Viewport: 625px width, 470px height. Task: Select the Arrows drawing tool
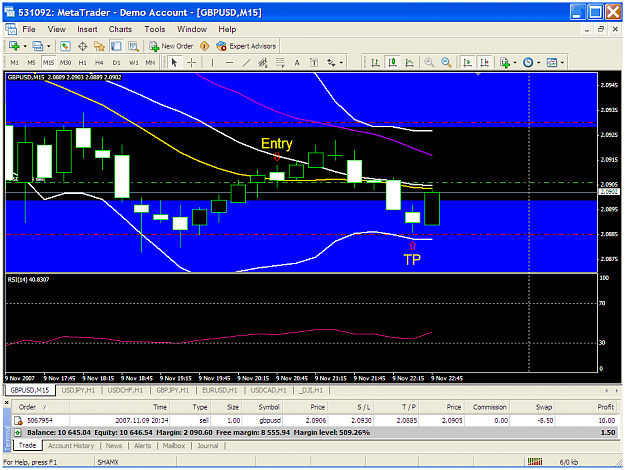(331, 63)
